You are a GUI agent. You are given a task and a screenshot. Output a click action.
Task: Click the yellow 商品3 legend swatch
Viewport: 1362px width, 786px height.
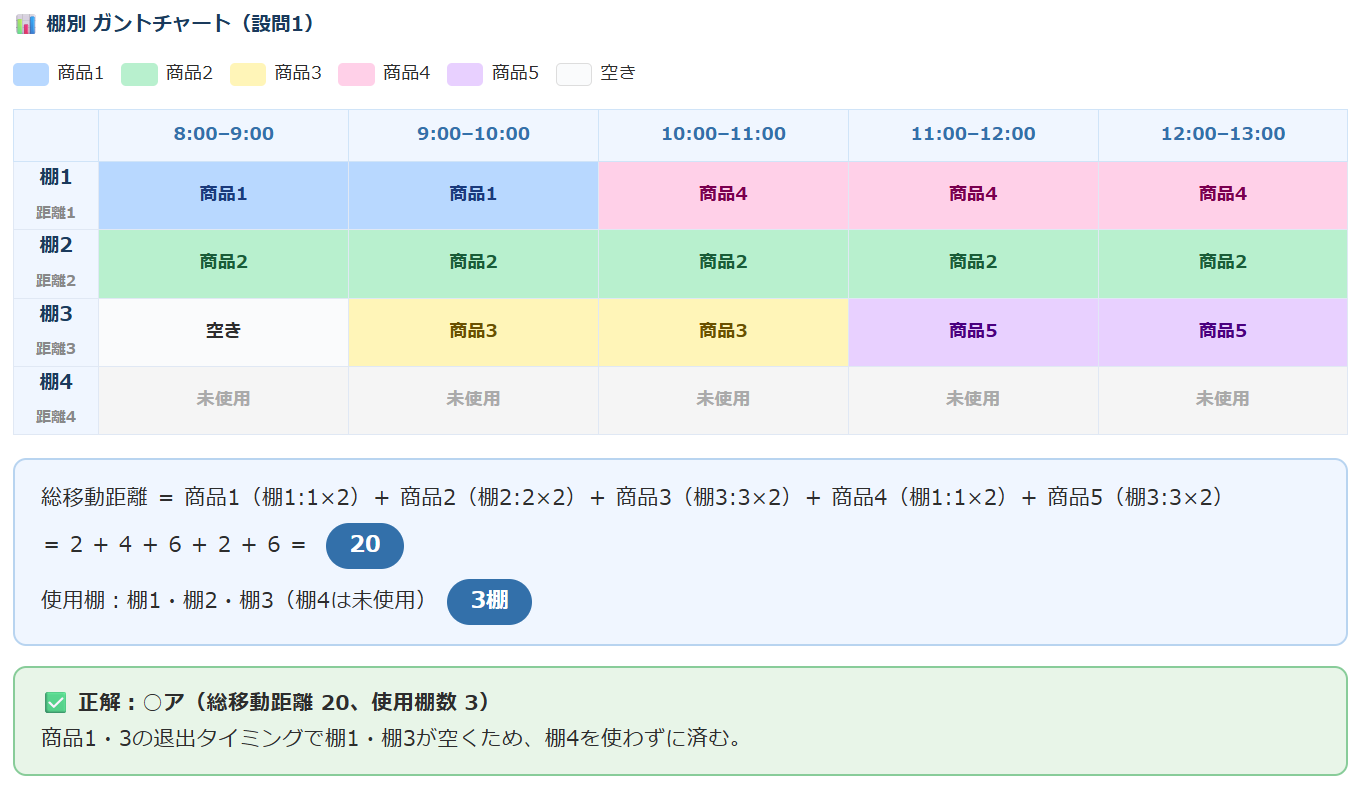[x=248, y=74]
